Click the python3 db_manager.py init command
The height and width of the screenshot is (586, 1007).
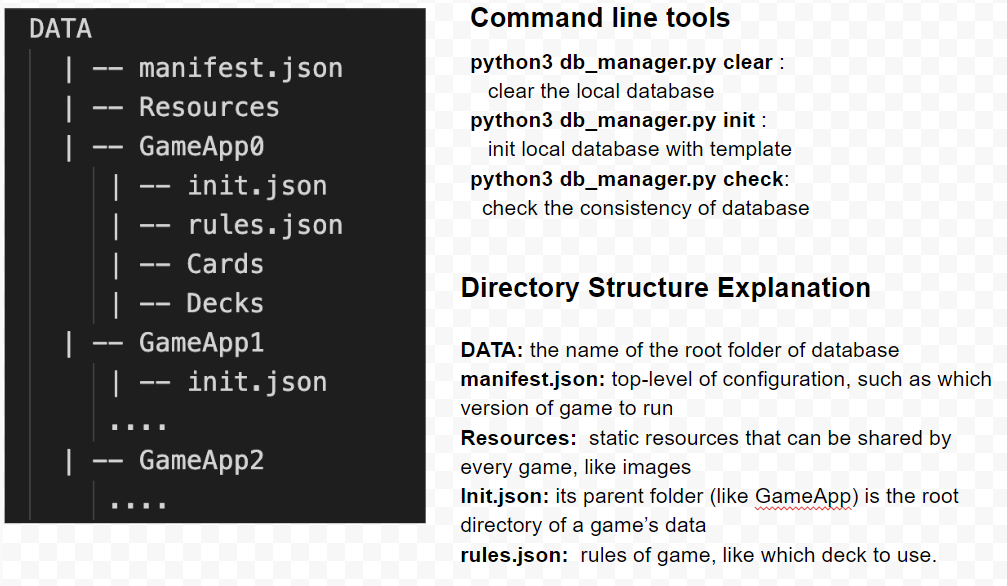[x=613, y=120]
